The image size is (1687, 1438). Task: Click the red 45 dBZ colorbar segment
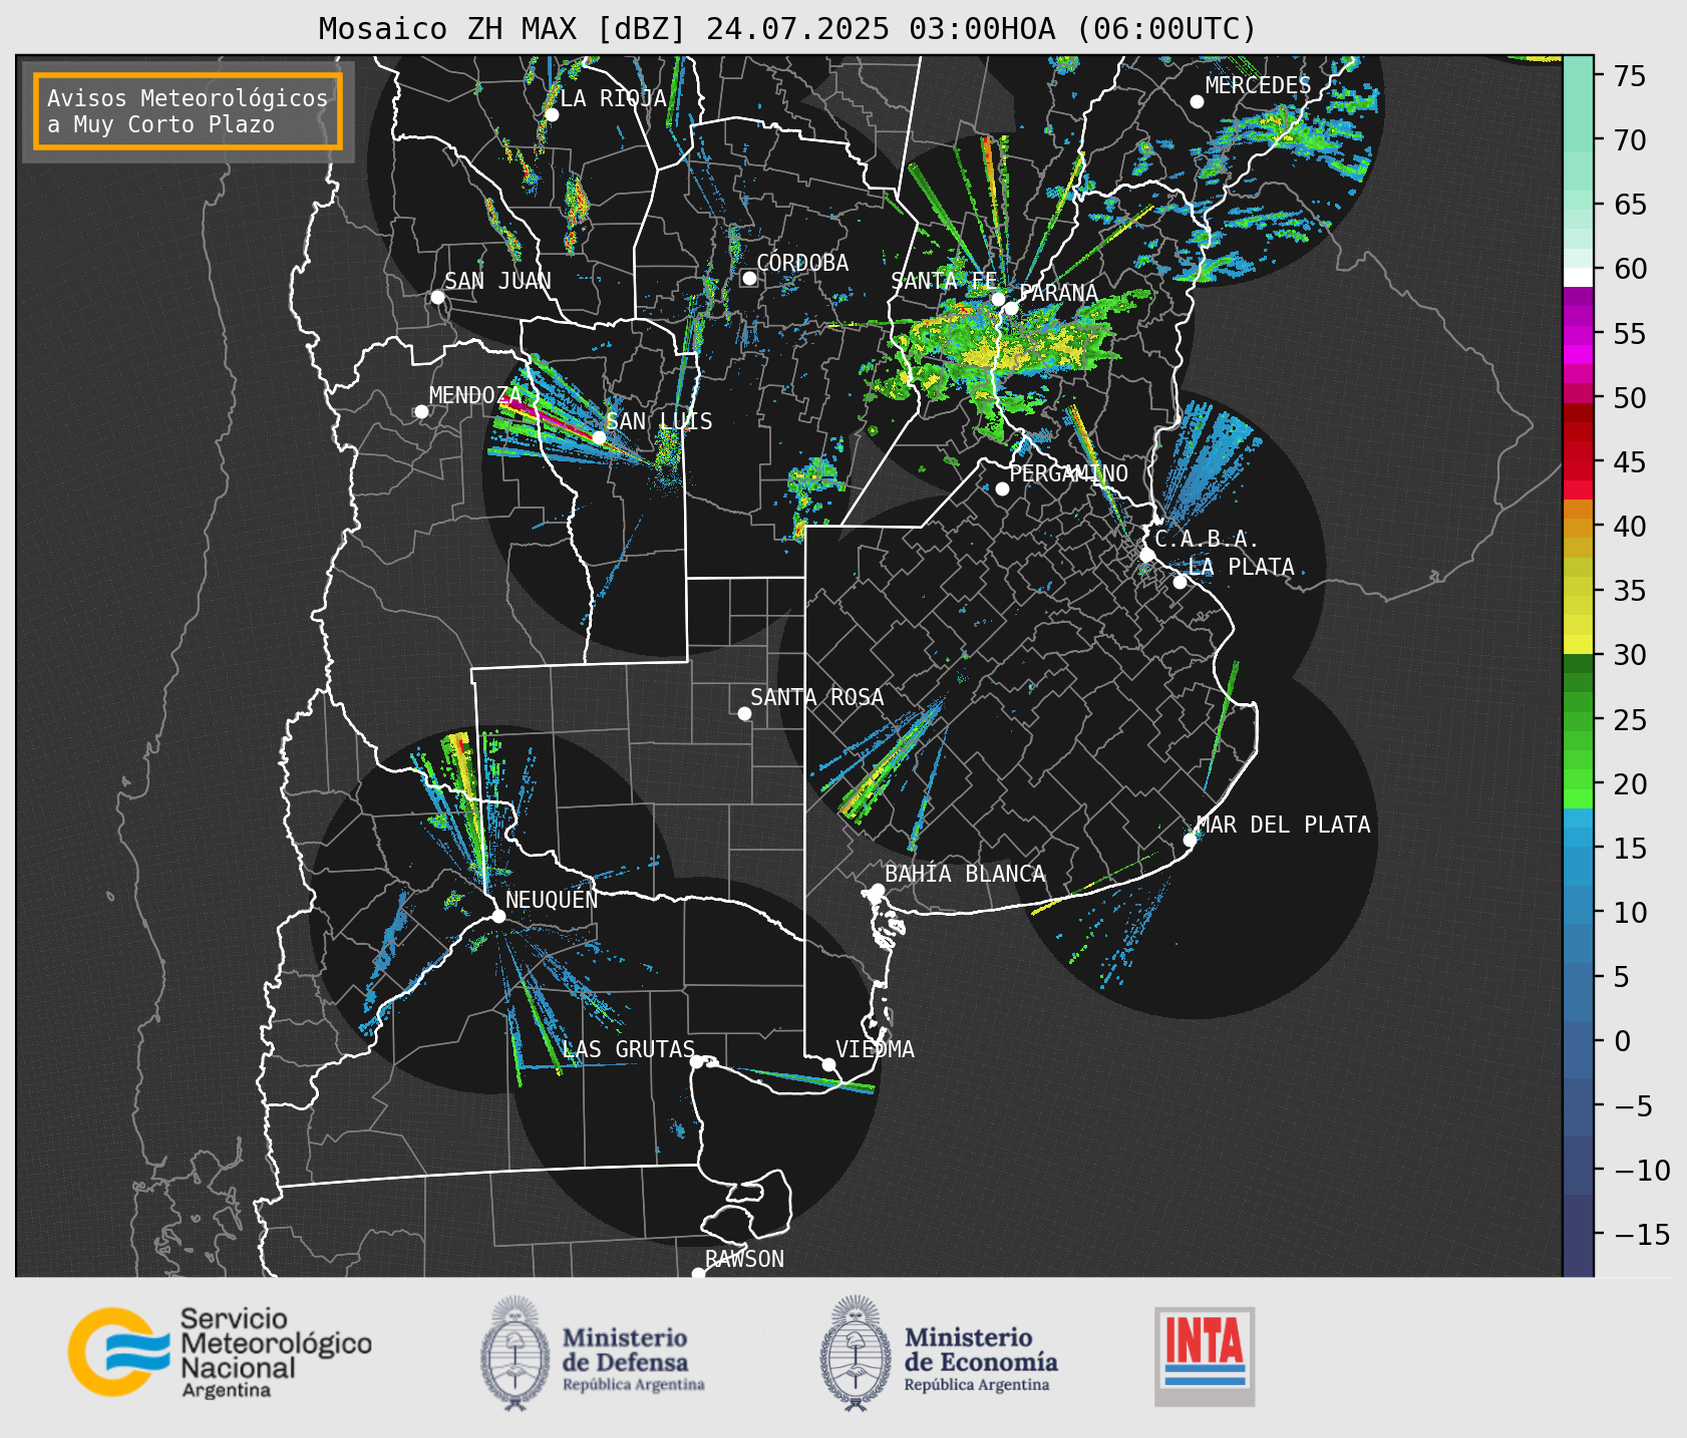[1578, 460]
